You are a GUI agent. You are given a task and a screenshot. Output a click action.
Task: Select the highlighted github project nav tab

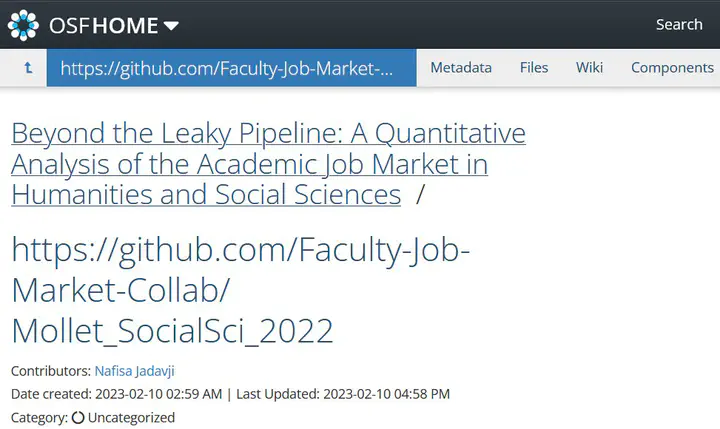pos(231,68)
